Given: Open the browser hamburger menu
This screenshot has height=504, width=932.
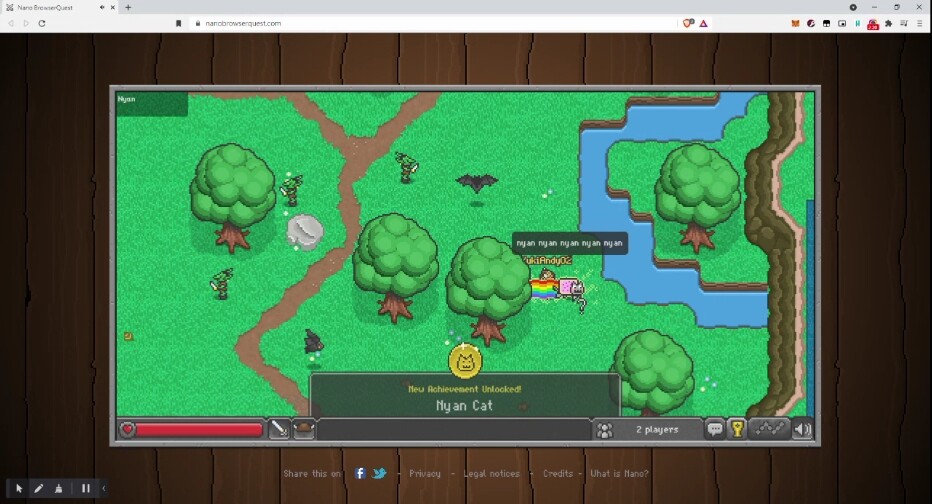Looking at the screenshot, I should [920, 23].
